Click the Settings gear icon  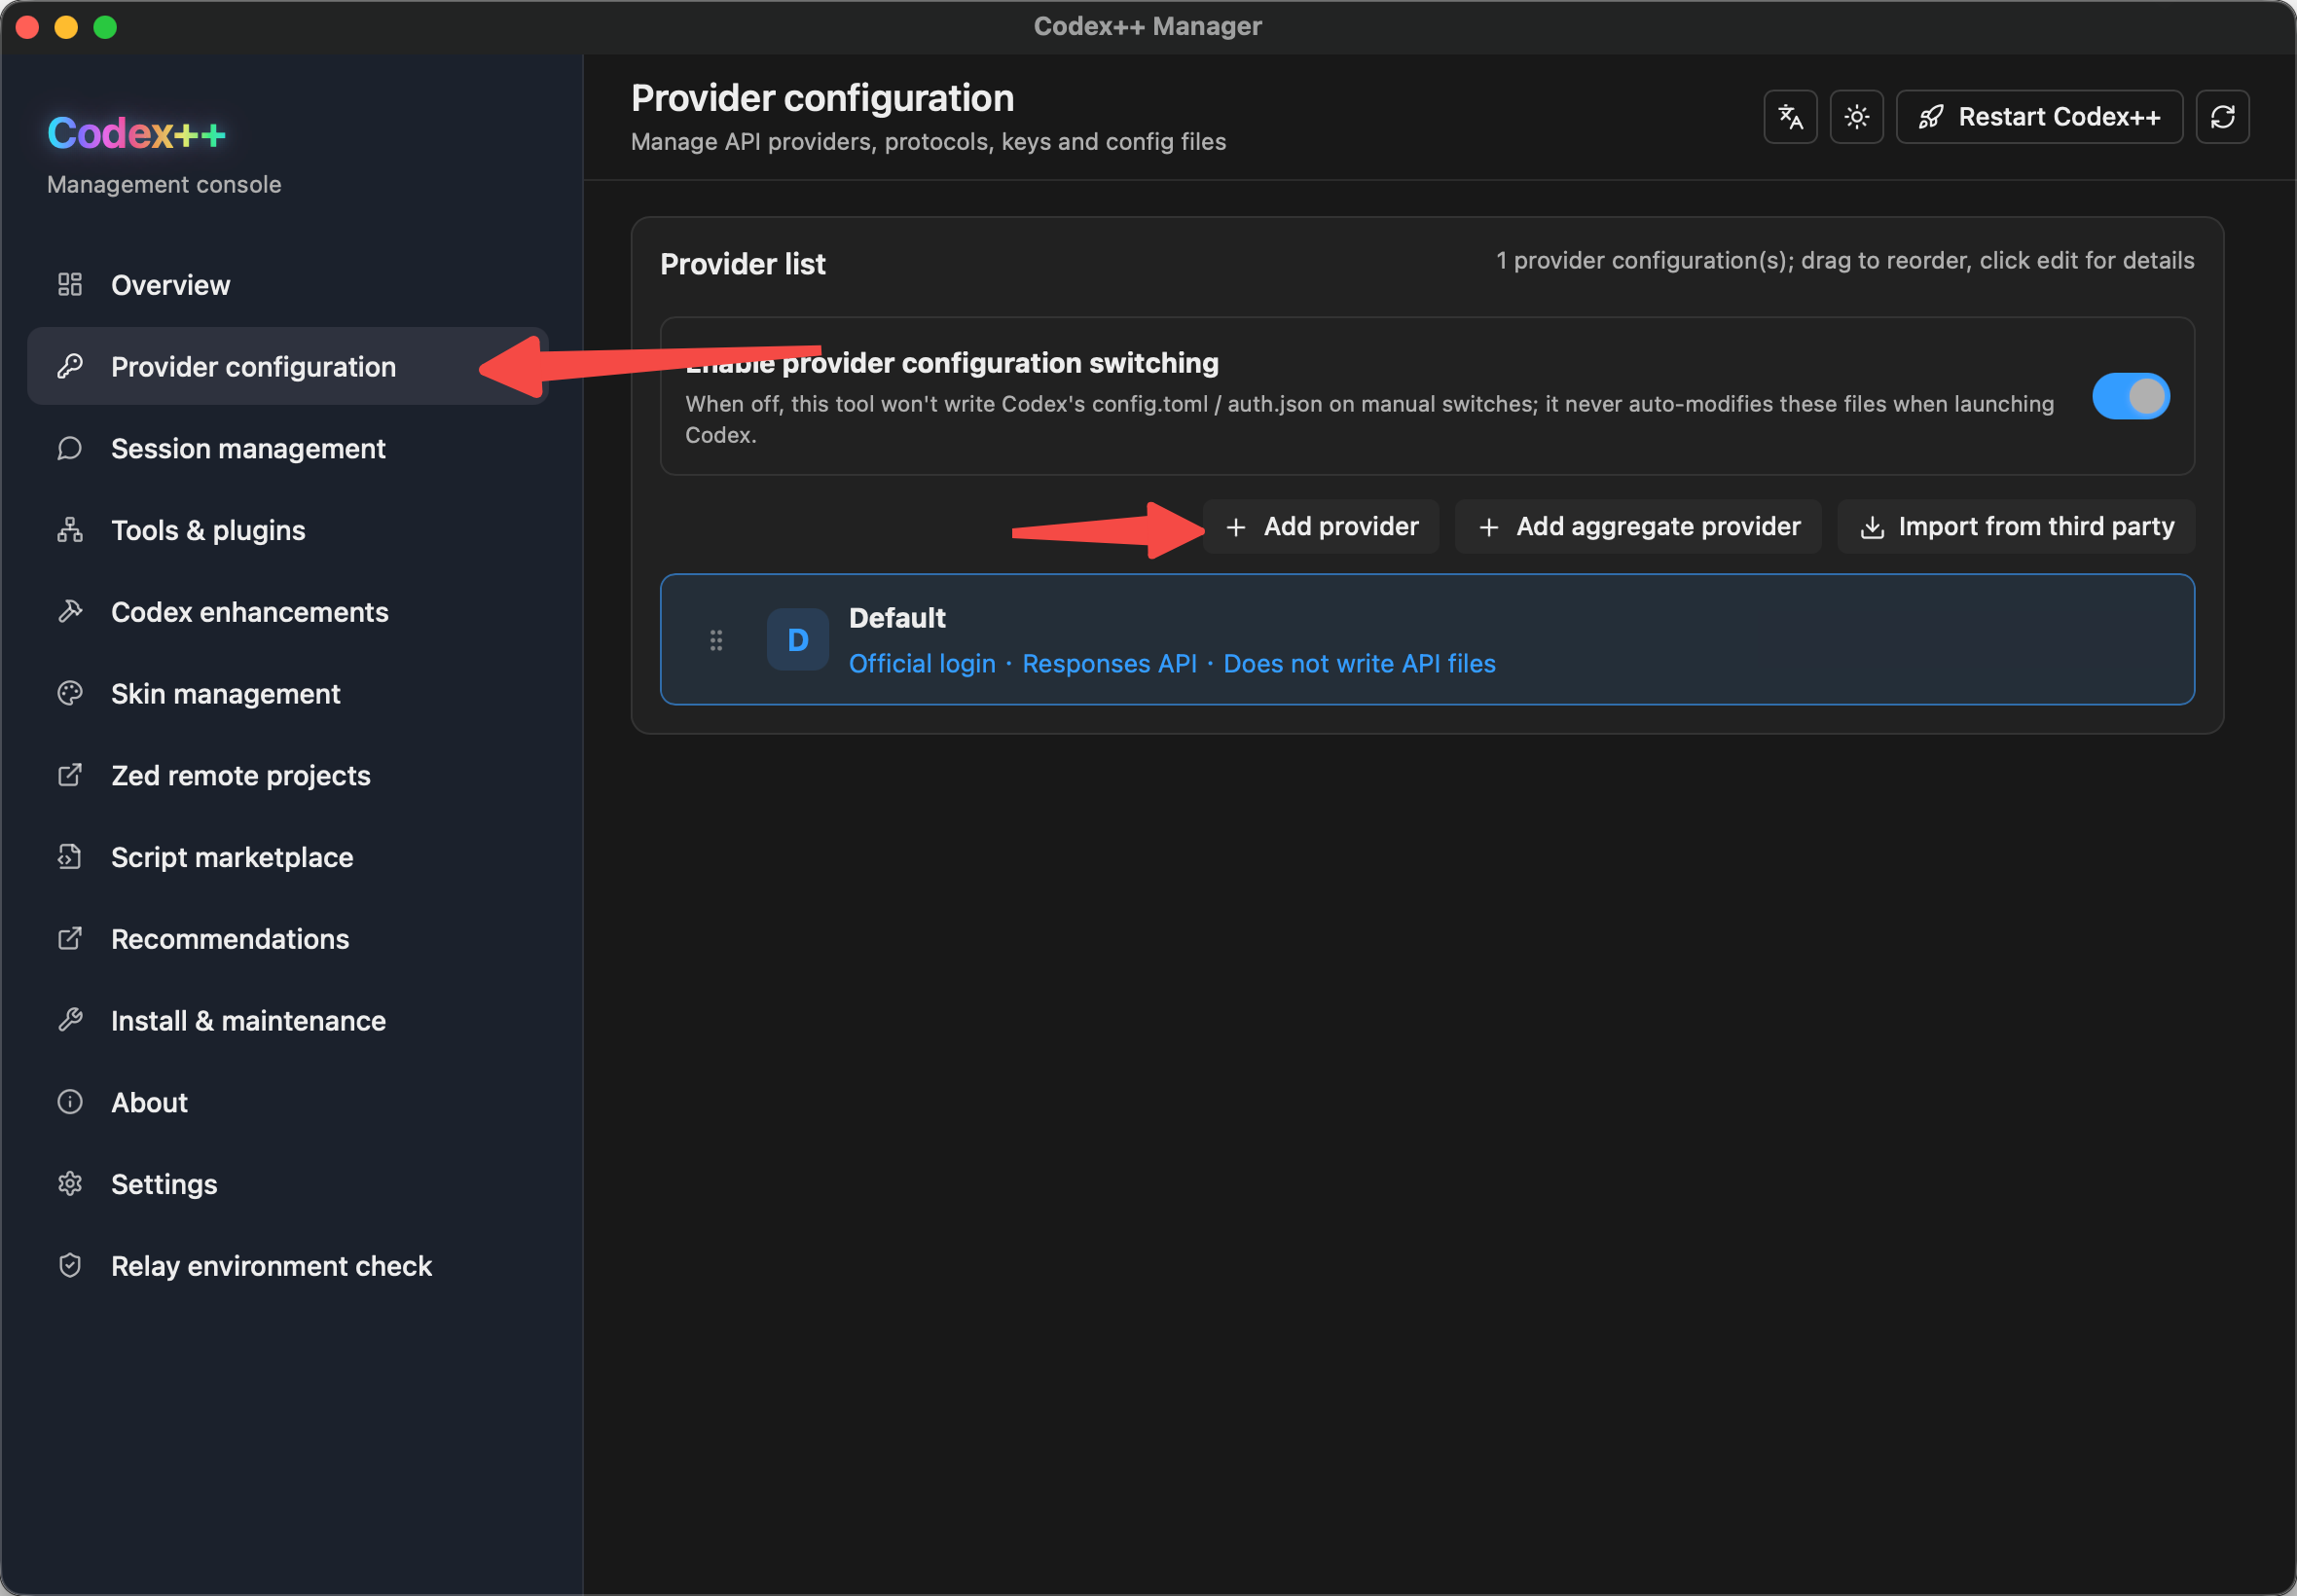(x=70, y=1184)
